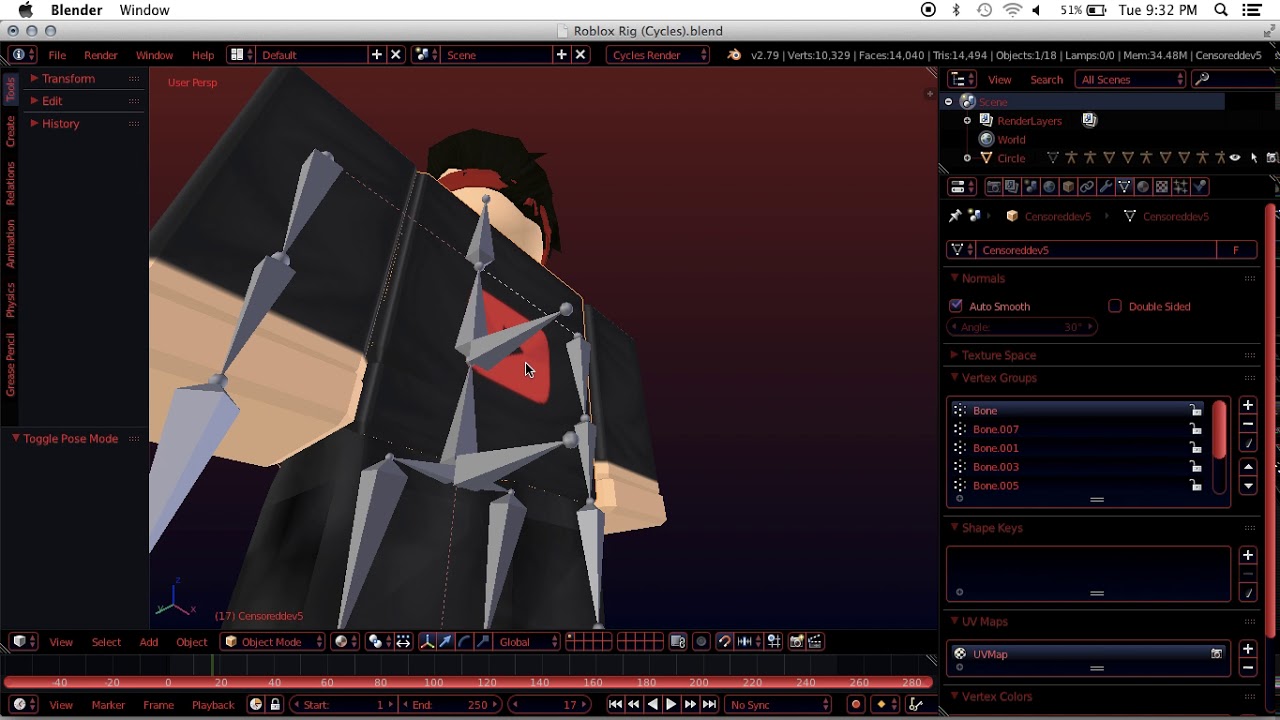Click the Scale manipulator icon
Image resolution: width=1280 pixels, height=720 pixels.
coord(483,642)
